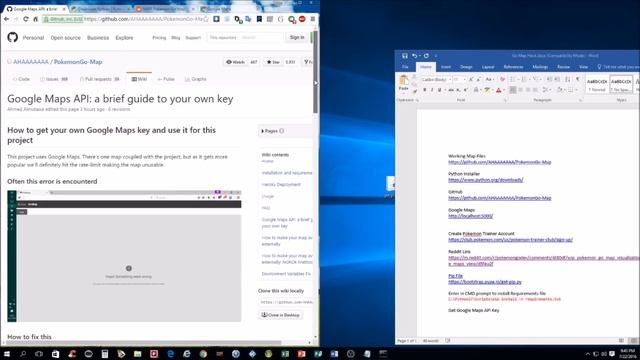Open the Chrome menu button
This screenshot has height=360, width=640.
coord(313,19)
